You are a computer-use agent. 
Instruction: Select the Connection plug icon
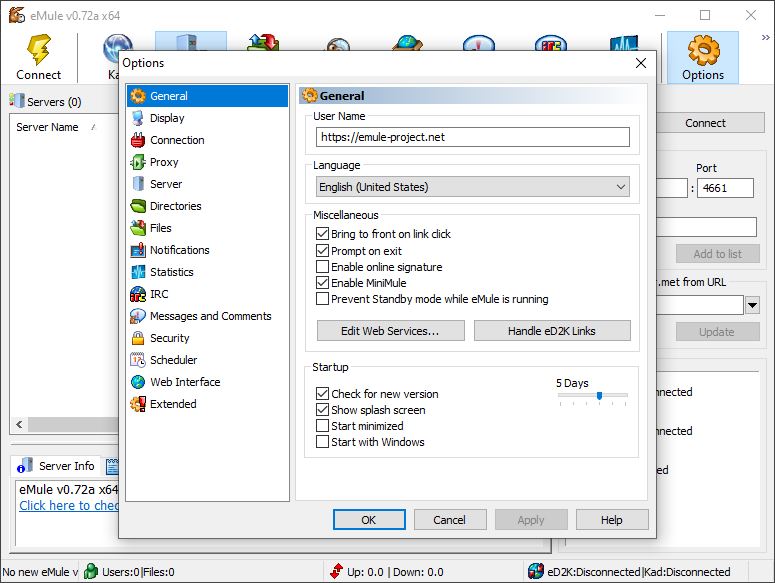(x=138, y=140)
